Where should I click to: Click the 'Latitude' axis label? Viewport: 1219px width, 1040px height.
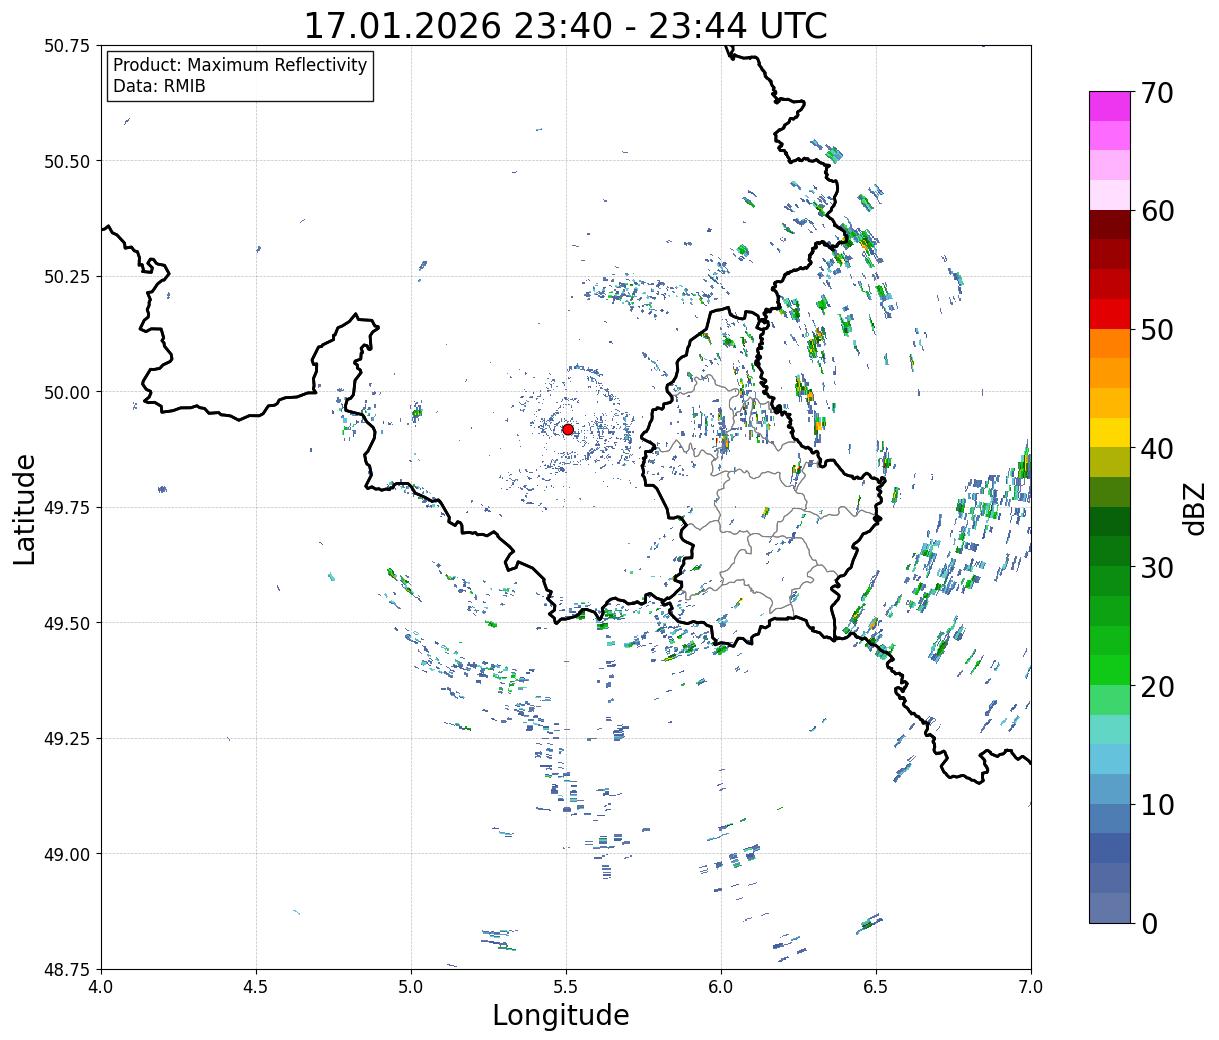click(25, 509)
